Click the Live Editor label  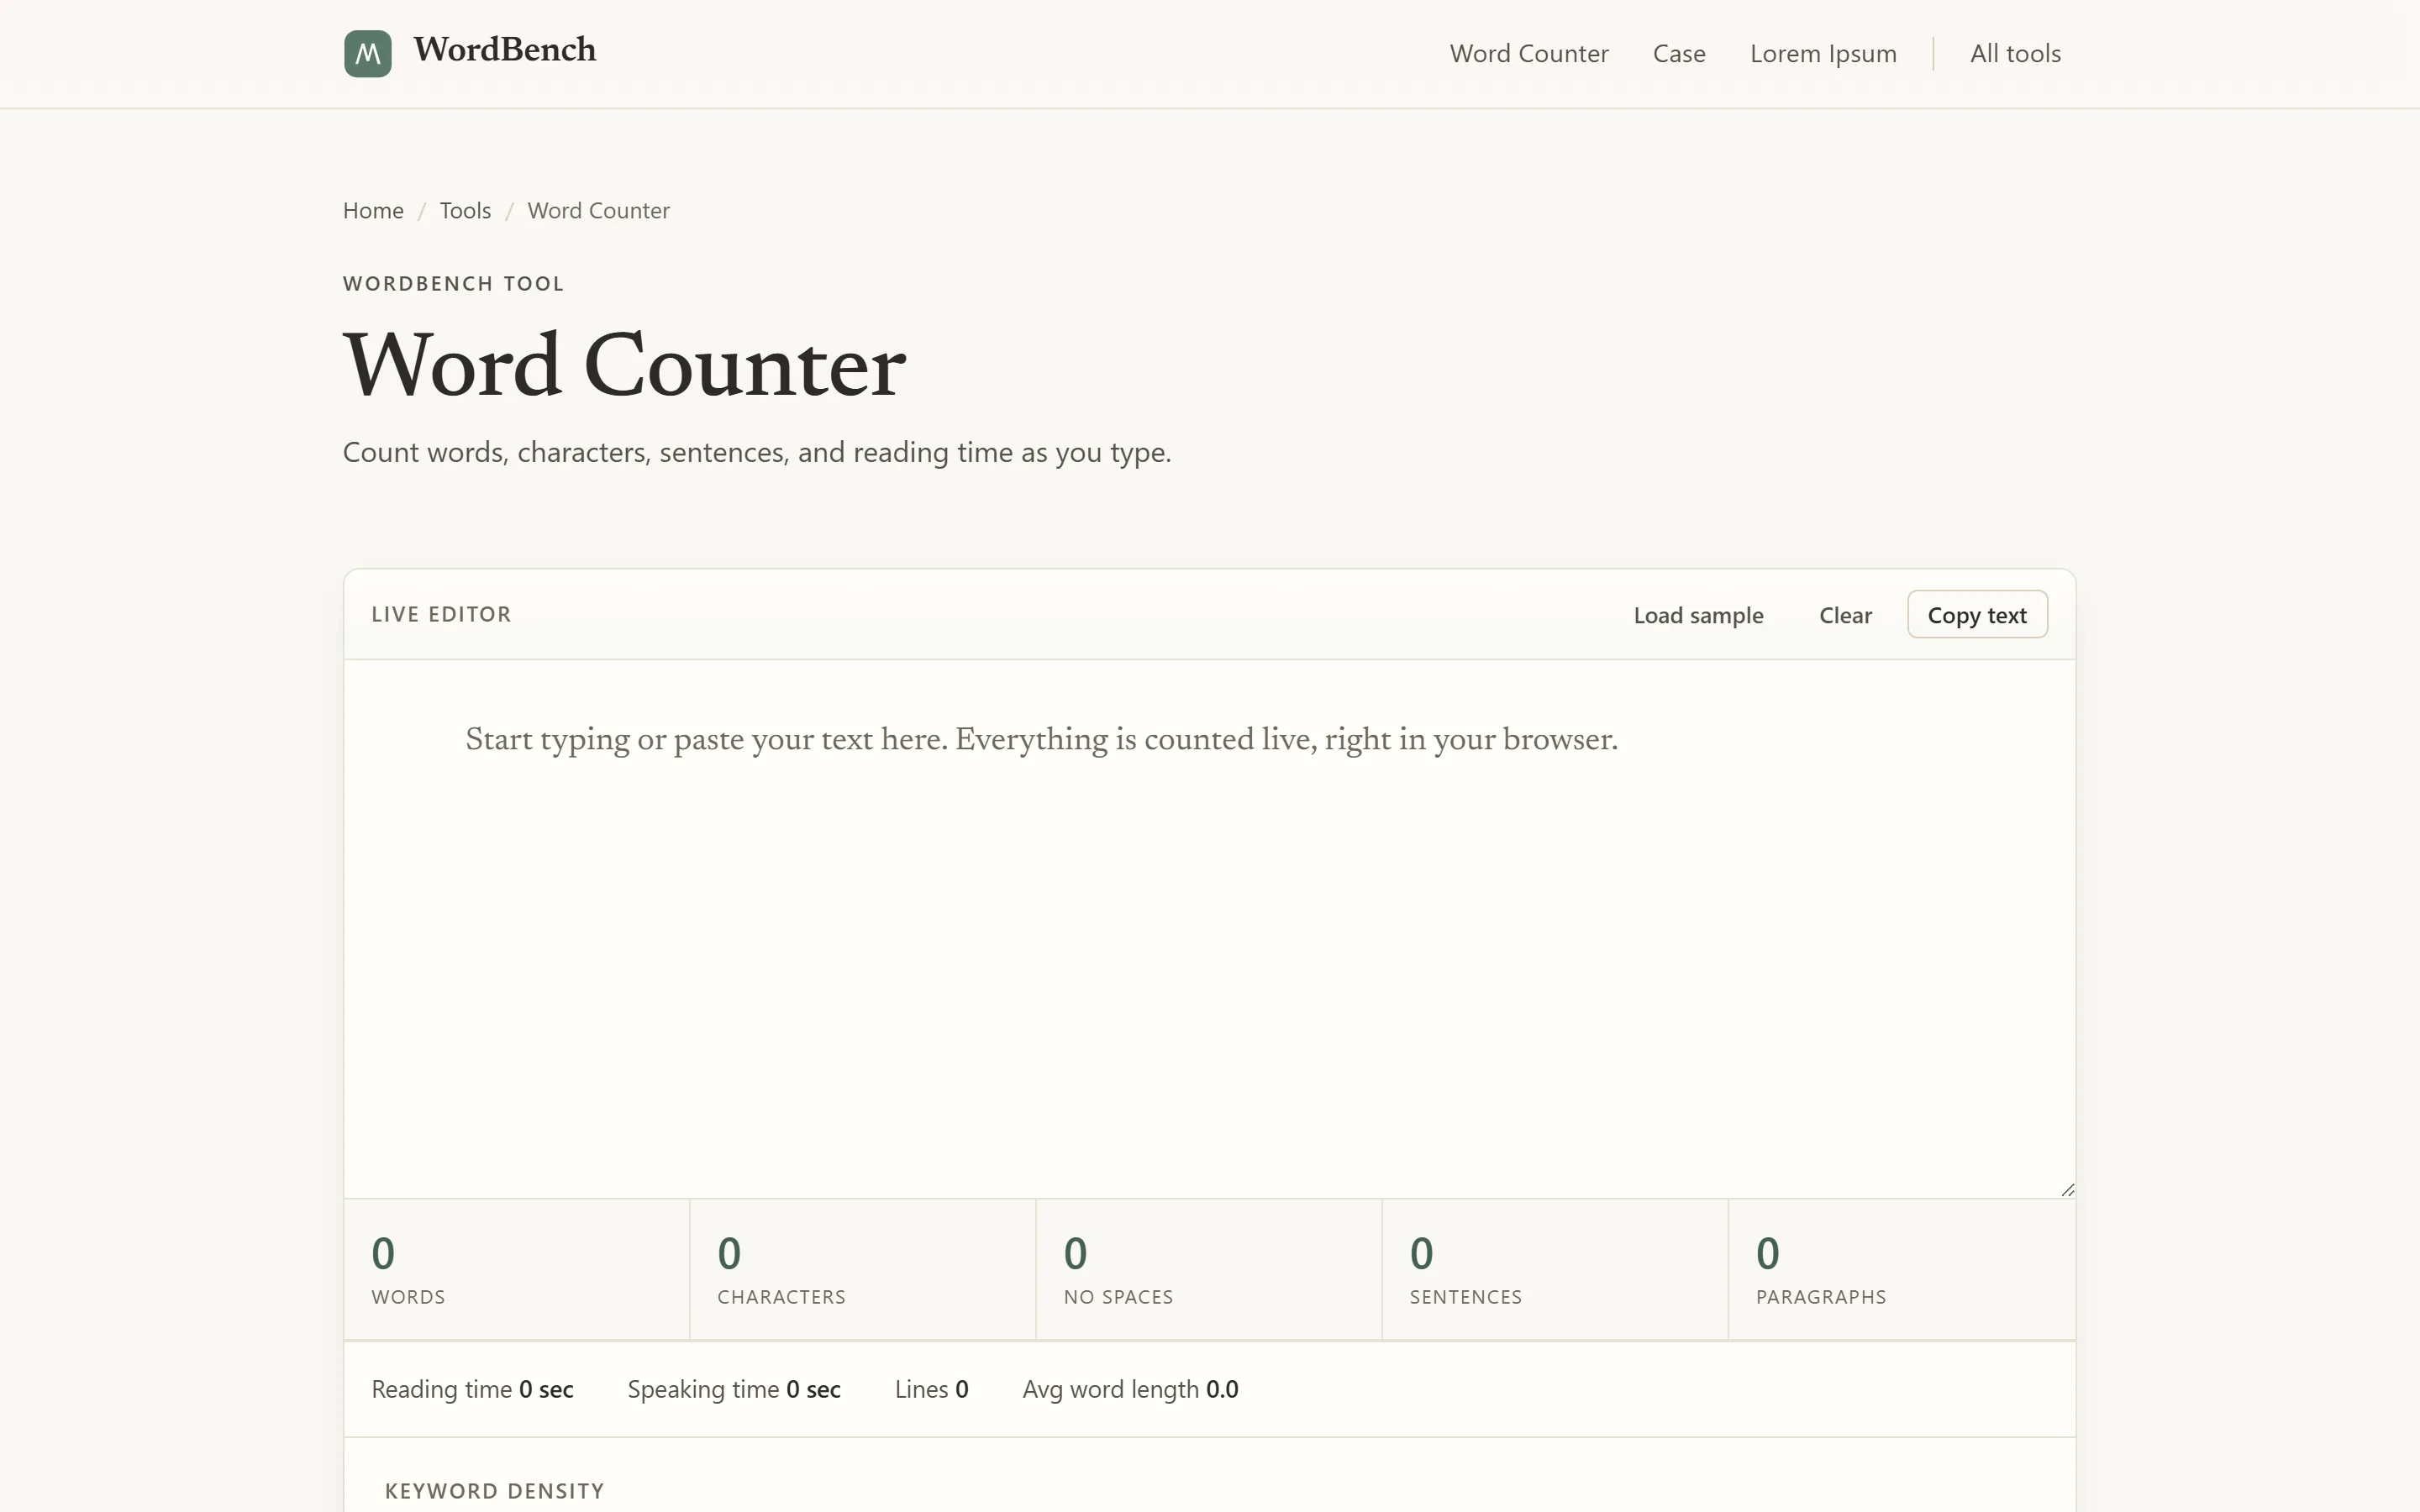[441, 614]
